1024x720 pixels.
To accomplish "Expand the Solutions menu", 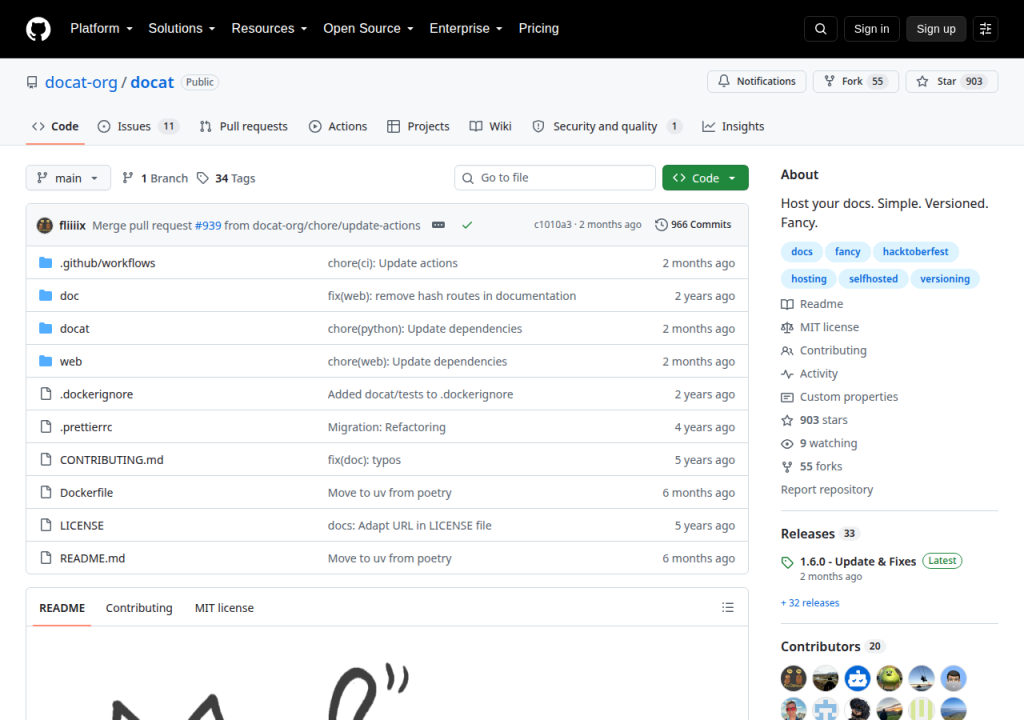I will 182,29.
